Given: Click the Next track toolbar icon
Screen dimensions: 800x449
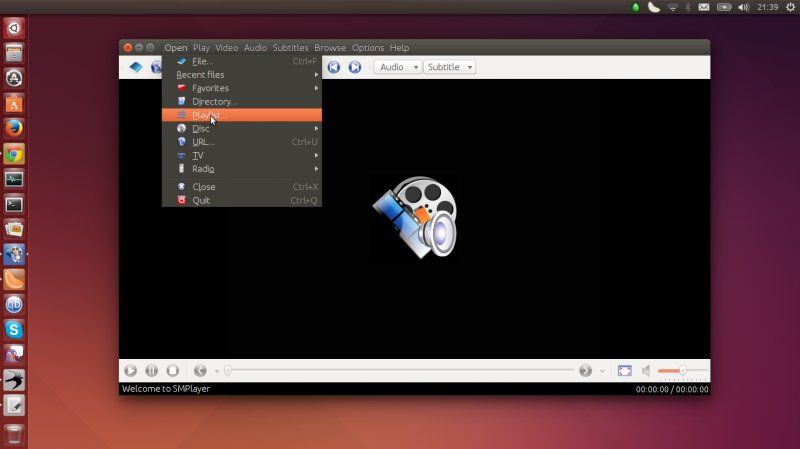Looking at the screenshot, I should (x=354, y=67).
